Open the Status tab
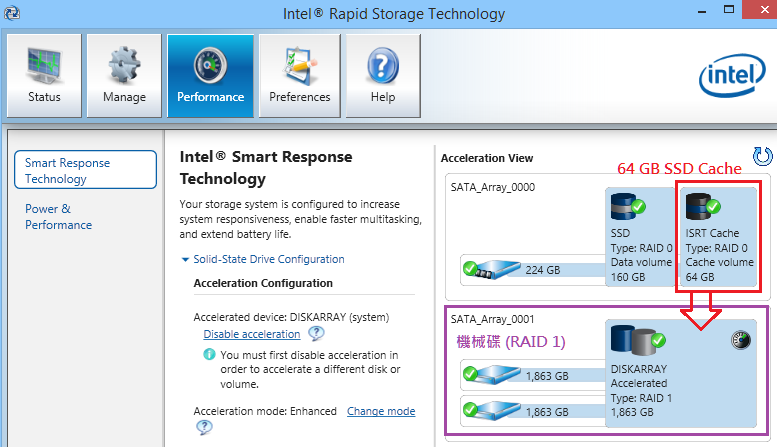The width and height of the screenshot is (777, 447). pyautogui.click(x=44, y=76)
